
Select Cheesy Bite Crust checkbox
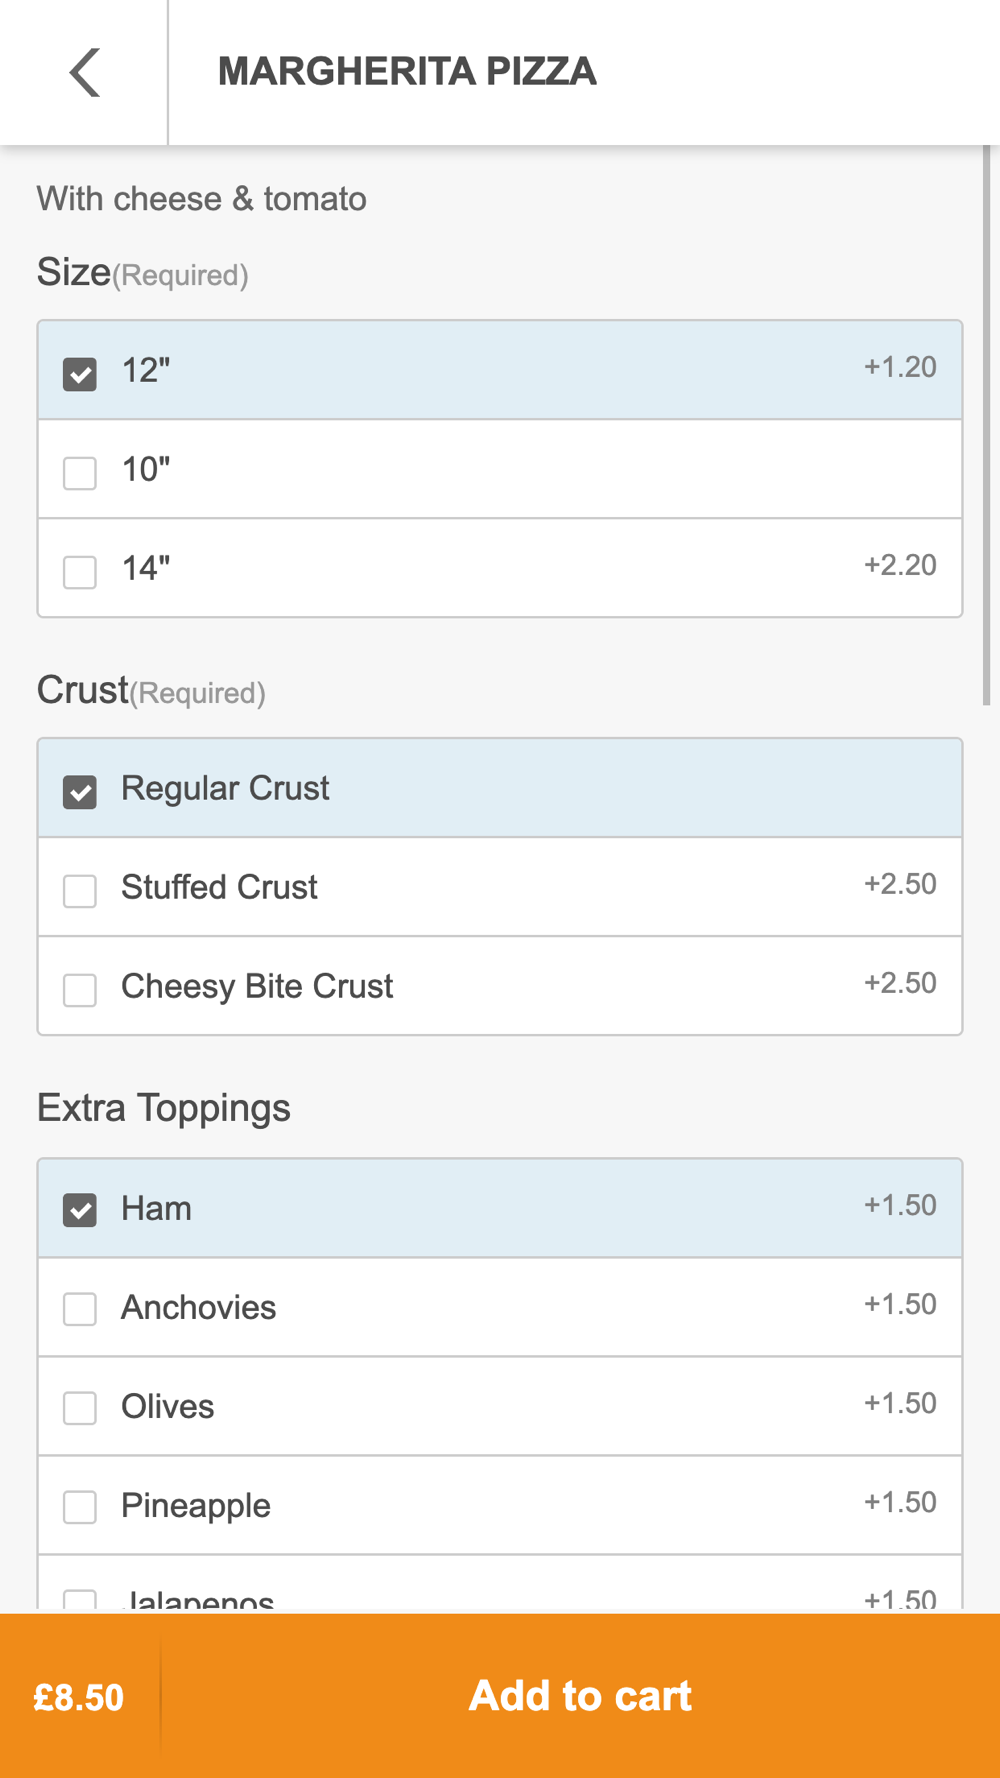pos(80,989)
